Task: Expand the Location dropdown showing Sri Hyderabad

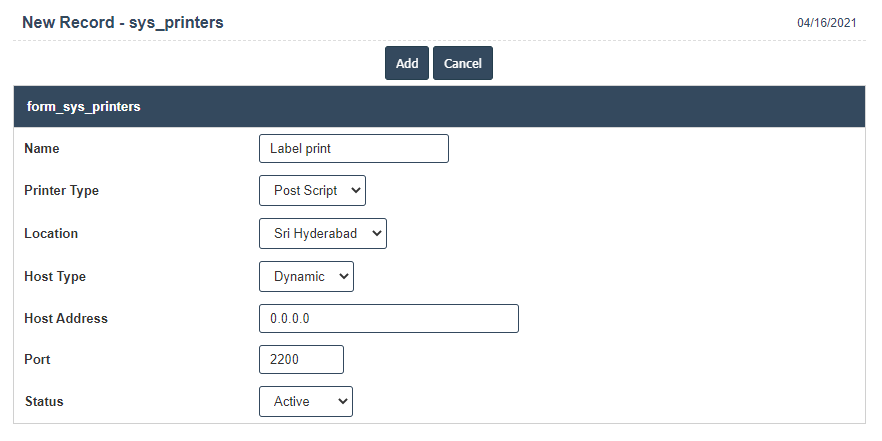Action: [x=322, y=234]
